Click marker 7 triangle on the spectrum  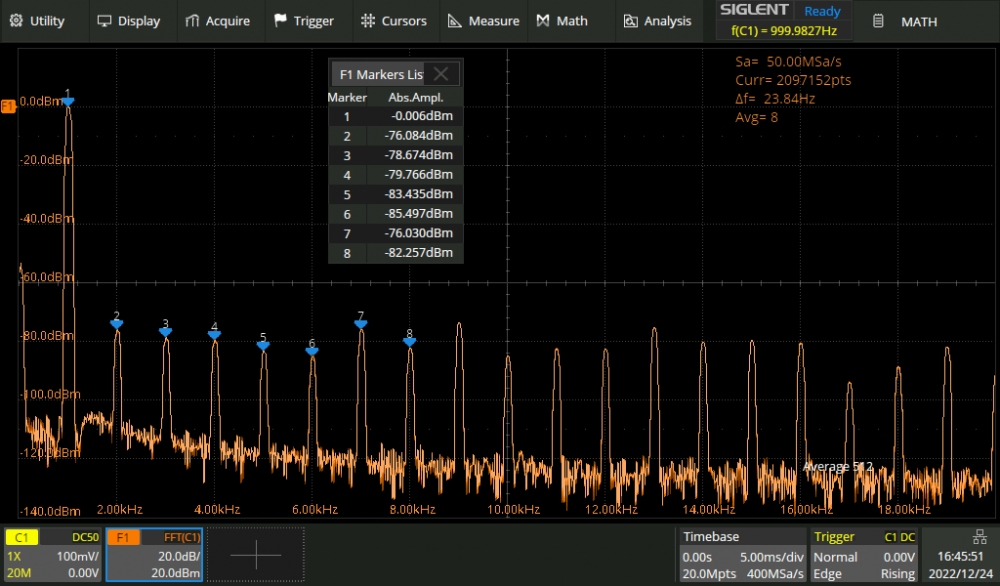[360, 322]
